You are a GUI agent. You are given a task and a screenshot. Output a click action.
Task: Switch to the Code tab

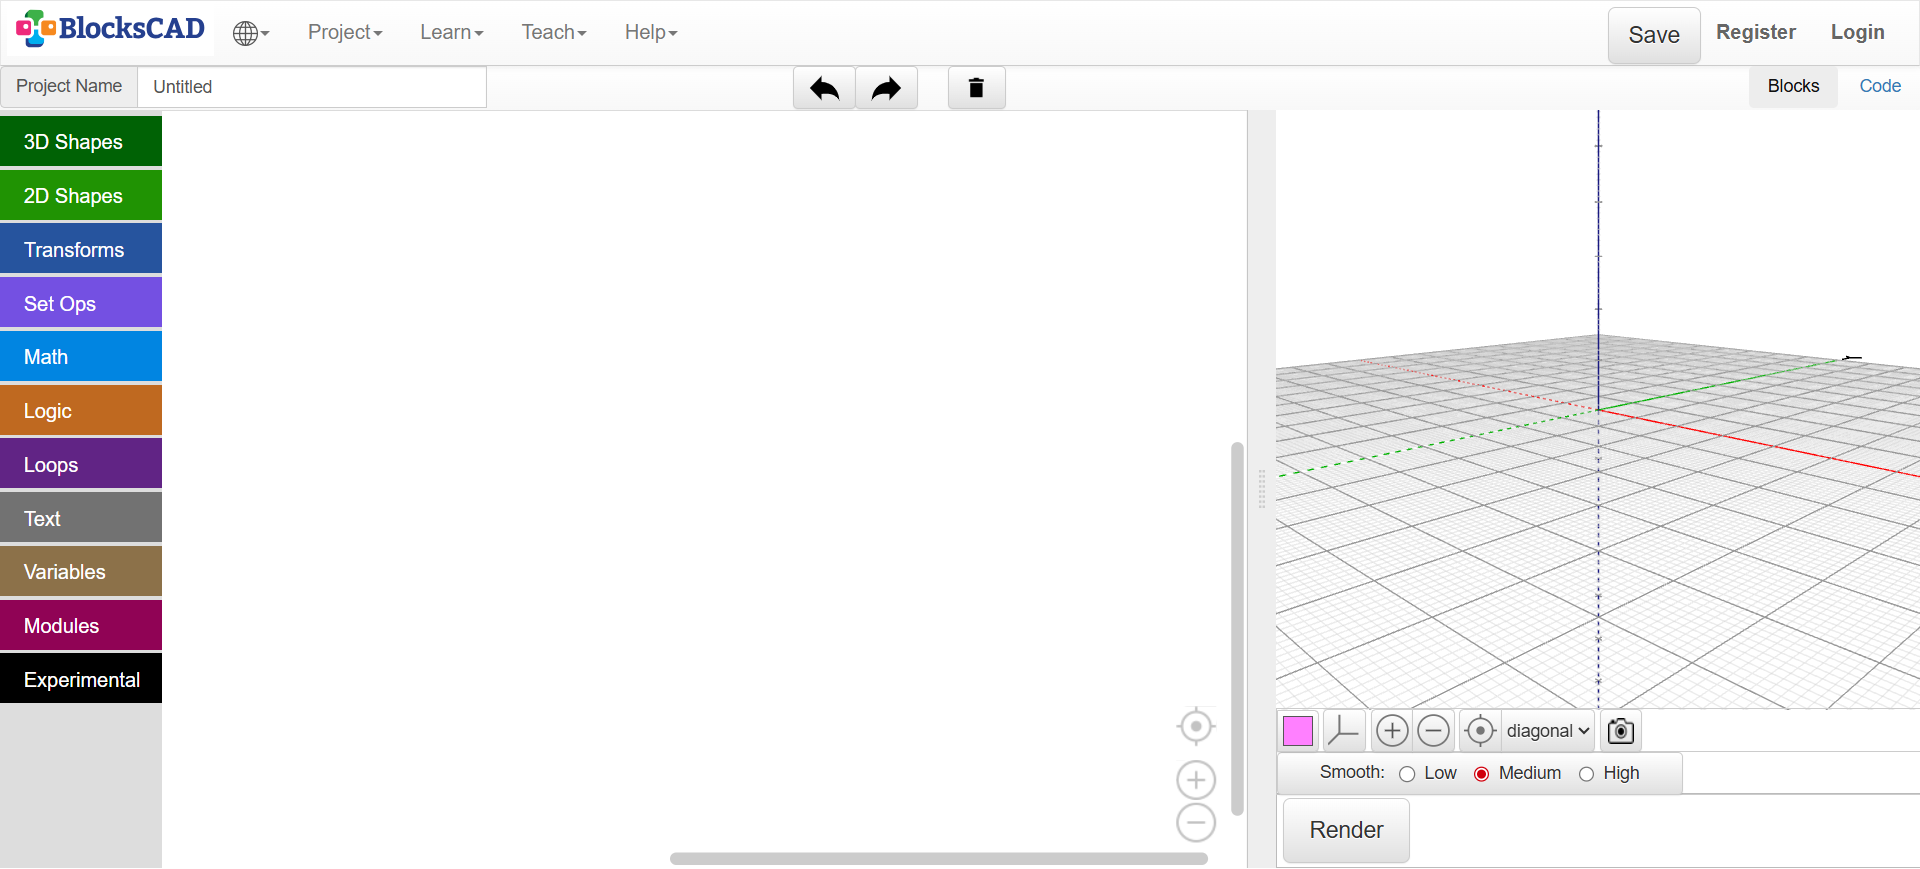(x=1879, y=86)
